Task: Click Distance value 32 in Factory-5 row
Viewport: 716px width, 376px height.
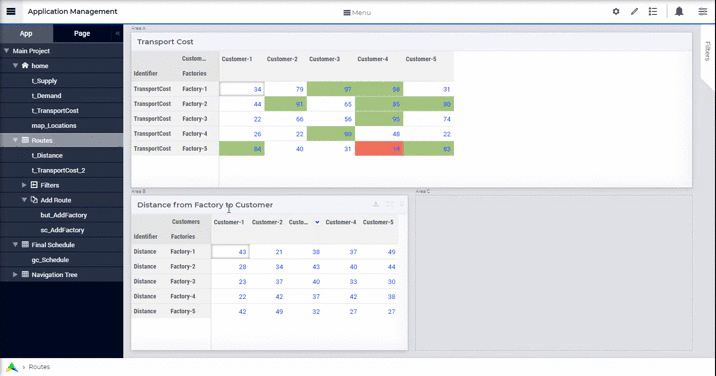Action: click(304, 312)
